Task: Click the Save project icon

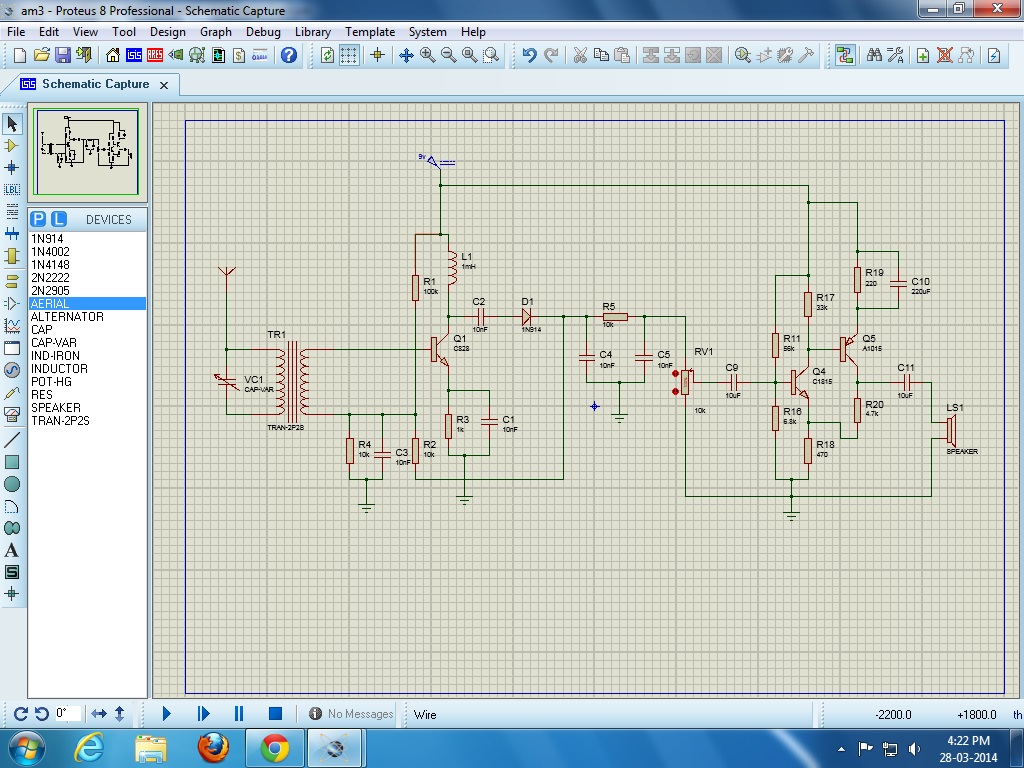Action: click(x=63, y=55)
